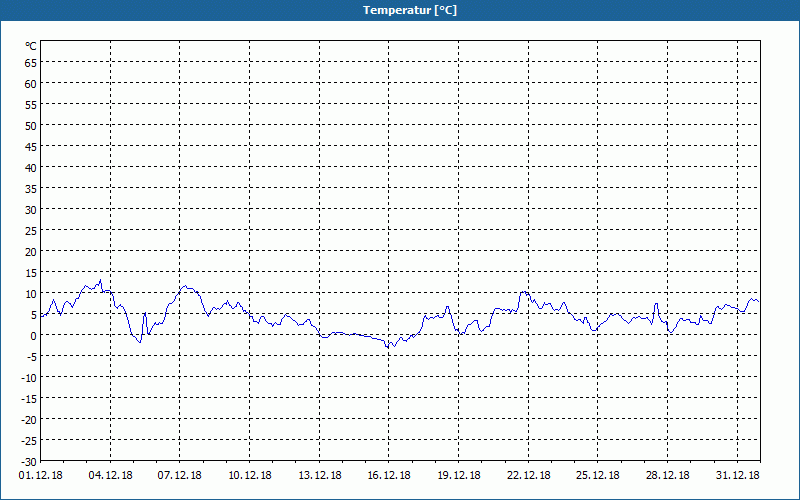Click the 25.12.18 date label
This screenshot has width=800, height=500.
tap(598, 475)
